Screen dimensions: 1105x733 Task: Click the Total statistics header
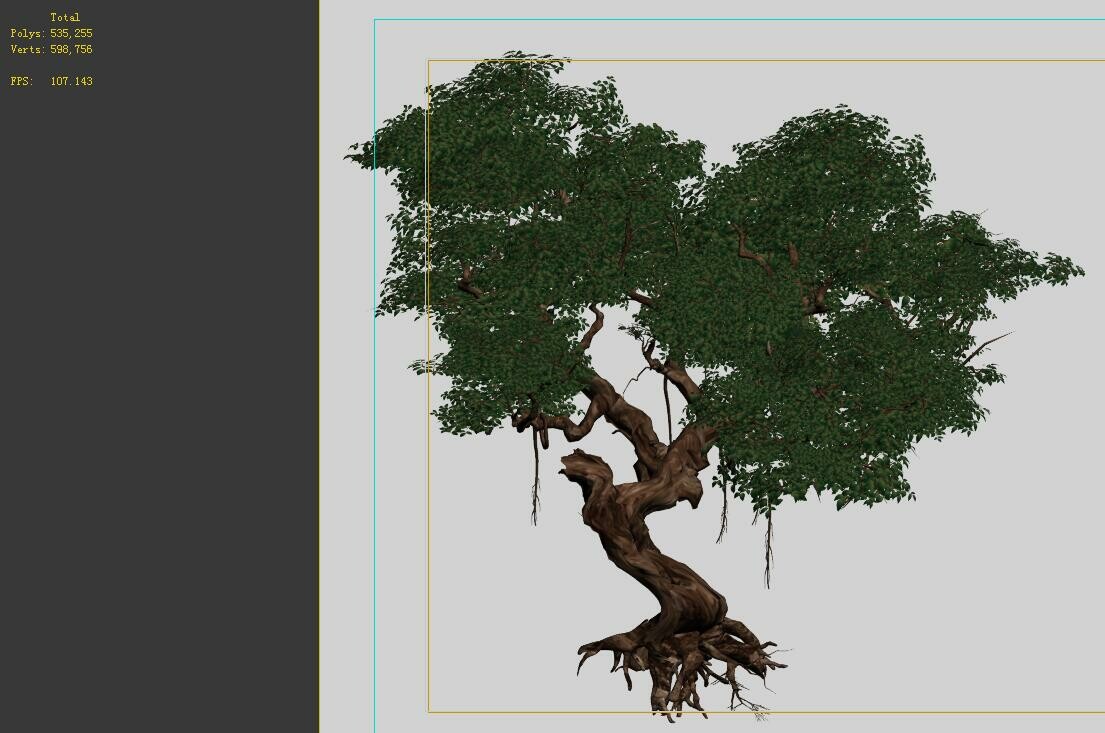click(x=66, y=17)
